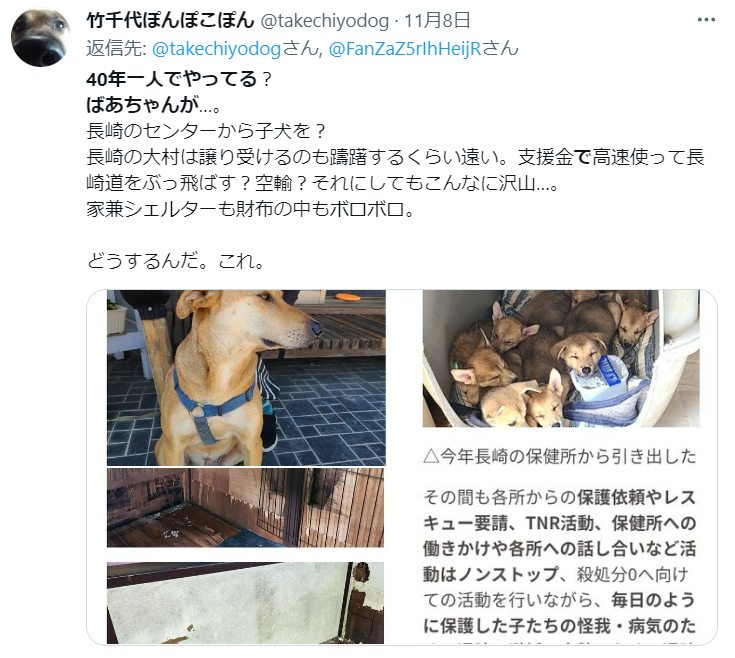Click caption 今年長崎の保健所から引き出した
Image resolution: width=735 pixels, height=658 pixels.
pyautogui.click(x=569, y=456)
